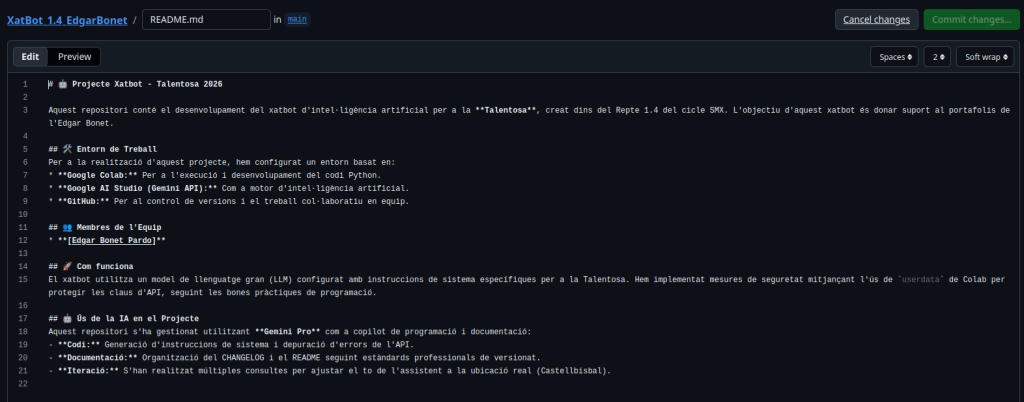Image resolution: width=1024 pixels, height=402 pixels.
Task: Switch to the Edit tab
Action: [x=30, y=57]
